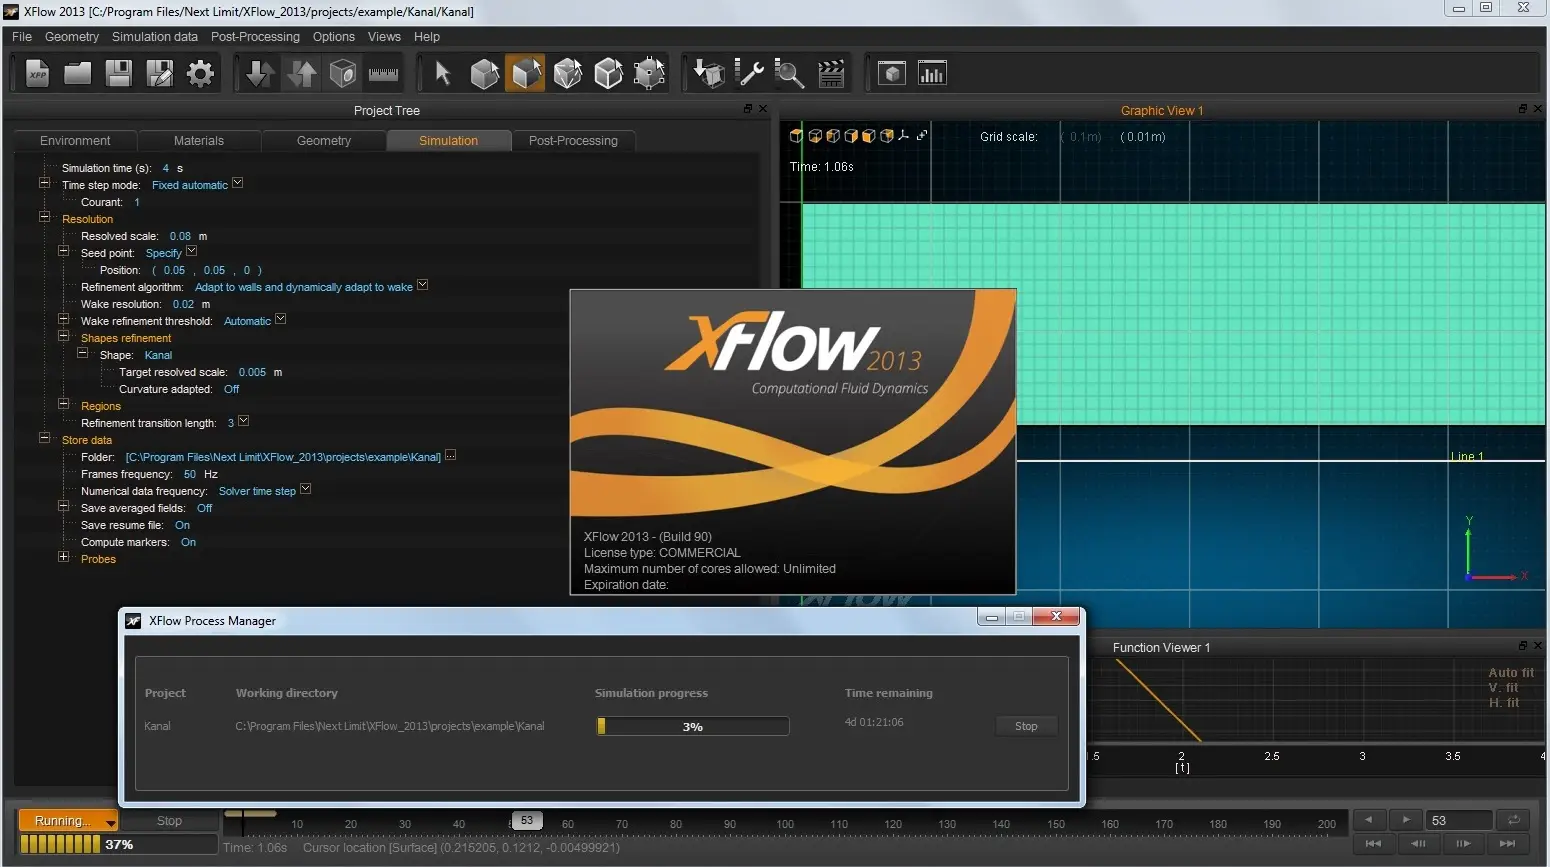The height and width of the screenshot is (867, 1550).
Task: Toggle Save resume file On value
Action: coord(182,525)
